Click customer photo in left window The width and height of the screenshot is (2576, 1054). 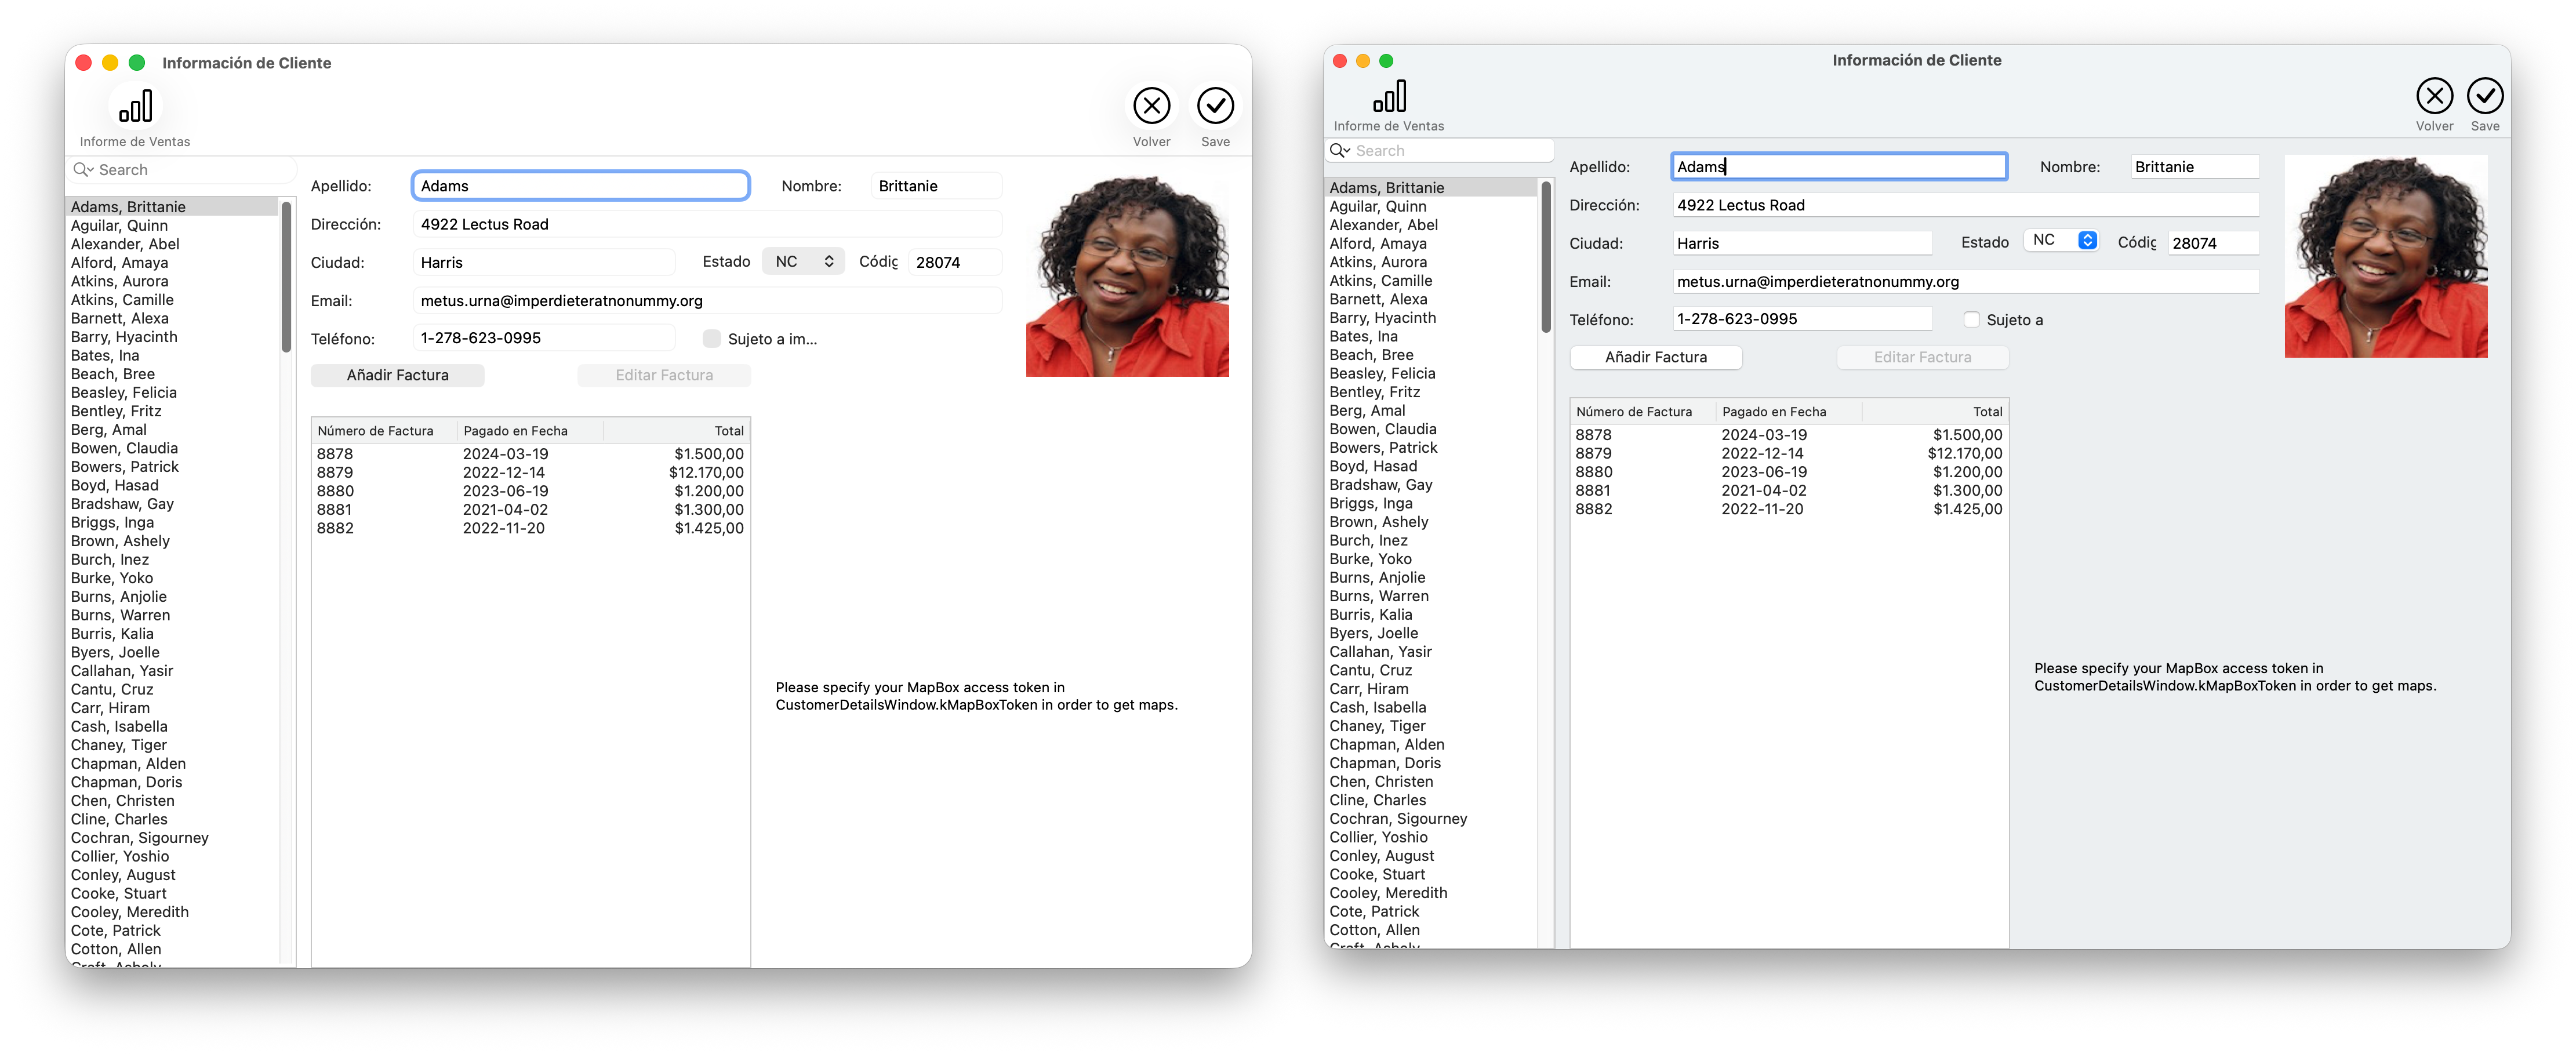pyautogui.click(x=1127, y=275)
